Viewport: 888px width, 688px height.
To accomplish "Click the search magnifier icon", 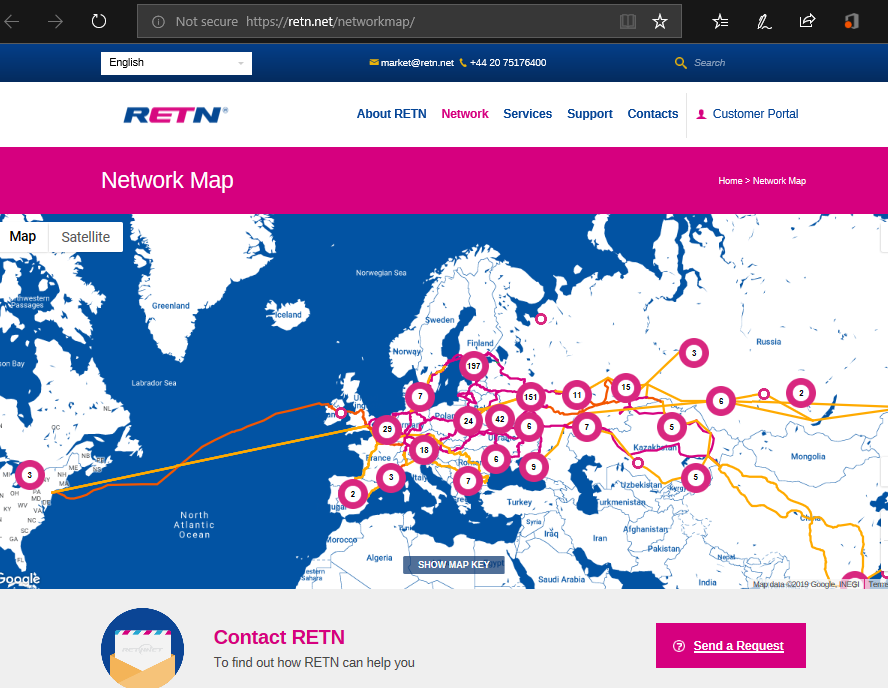I will point(681,63).
